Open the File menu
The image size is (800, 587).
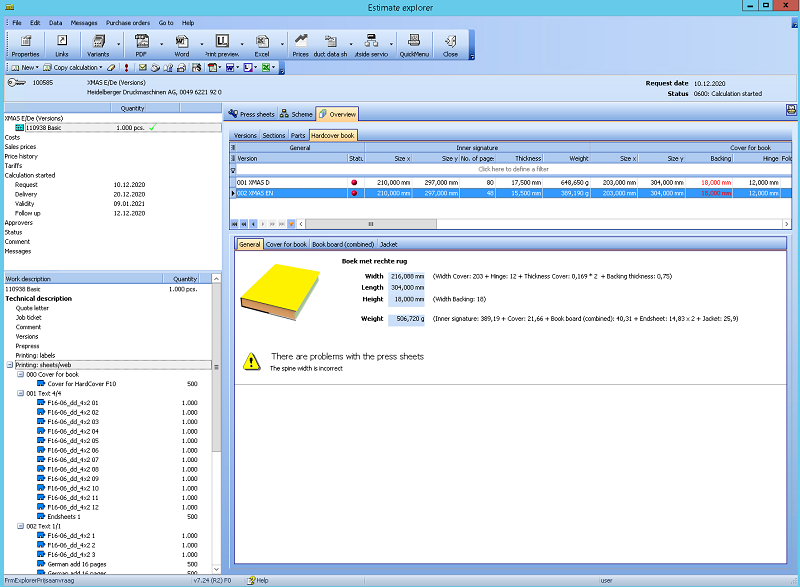pyautogui.click(x=17, y=23)
